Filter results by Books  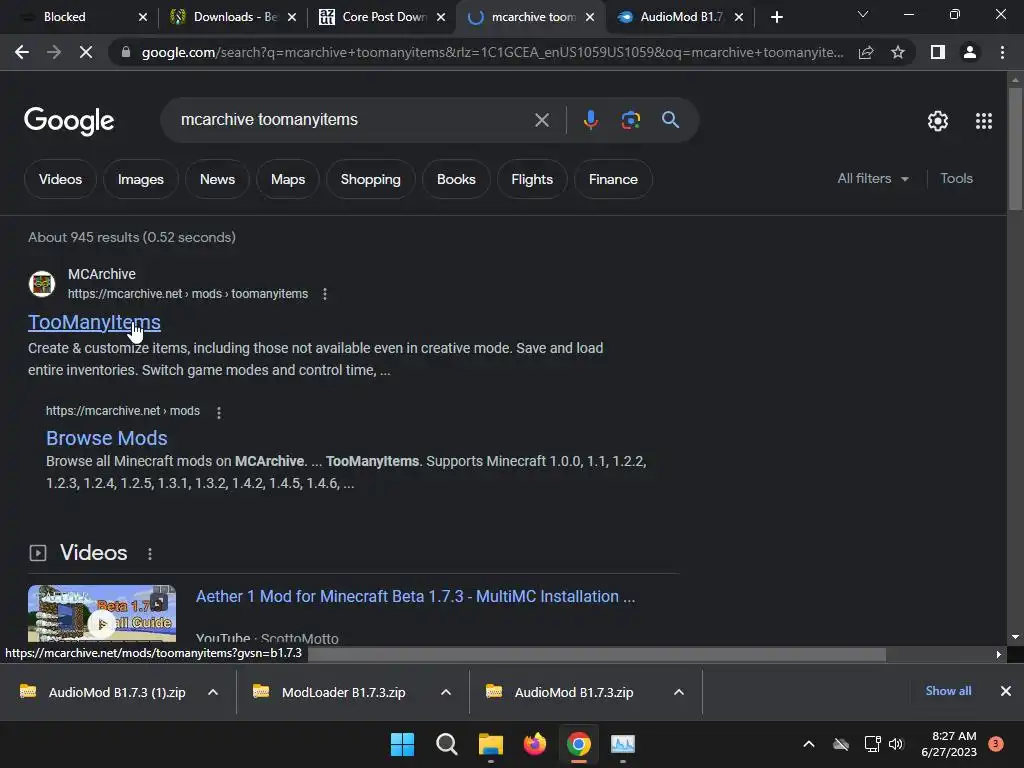coord(456,179)
